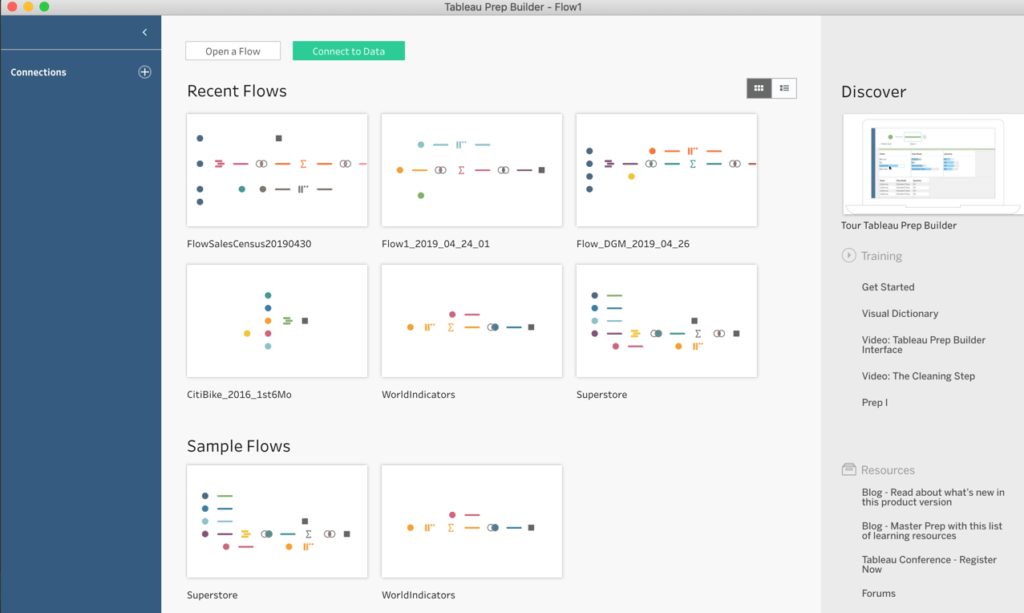Screen dimensions: 1024x613
Task: Open the Prep I training link
Action: 874,402
